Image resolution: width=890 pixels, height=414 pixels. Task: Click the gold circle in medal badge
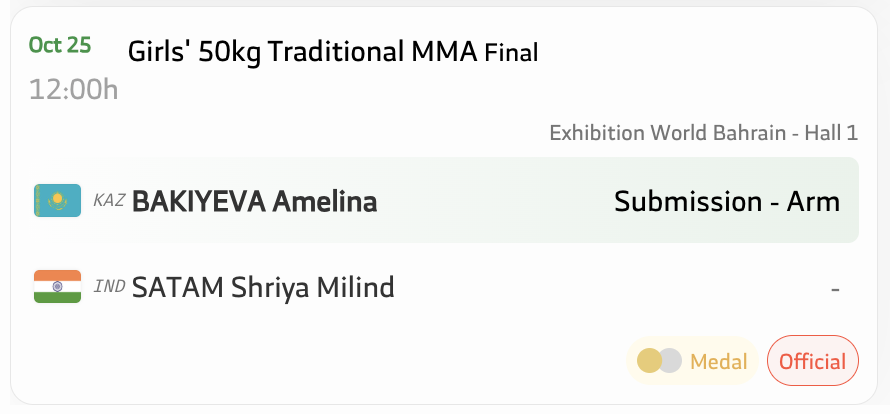[x=649, y=361]
